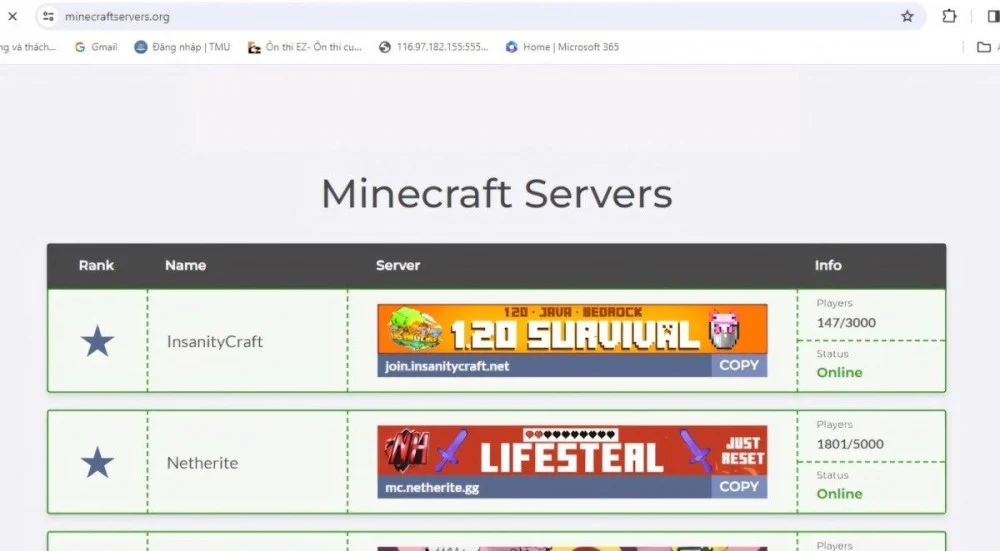Copy the join.insanitycraft.net address
This screenshot has width=1000, height=551.
click(739, 365)
